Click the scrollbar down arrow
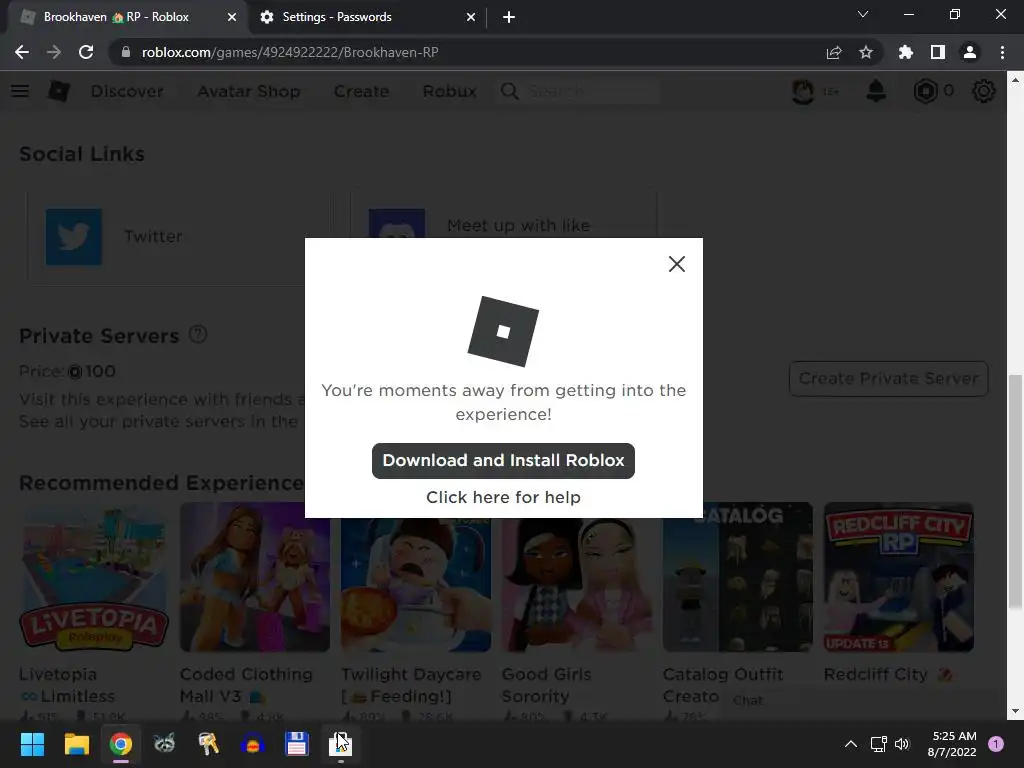The image size is (1024, 768). pyautogui.click(x=1014, y=711)
